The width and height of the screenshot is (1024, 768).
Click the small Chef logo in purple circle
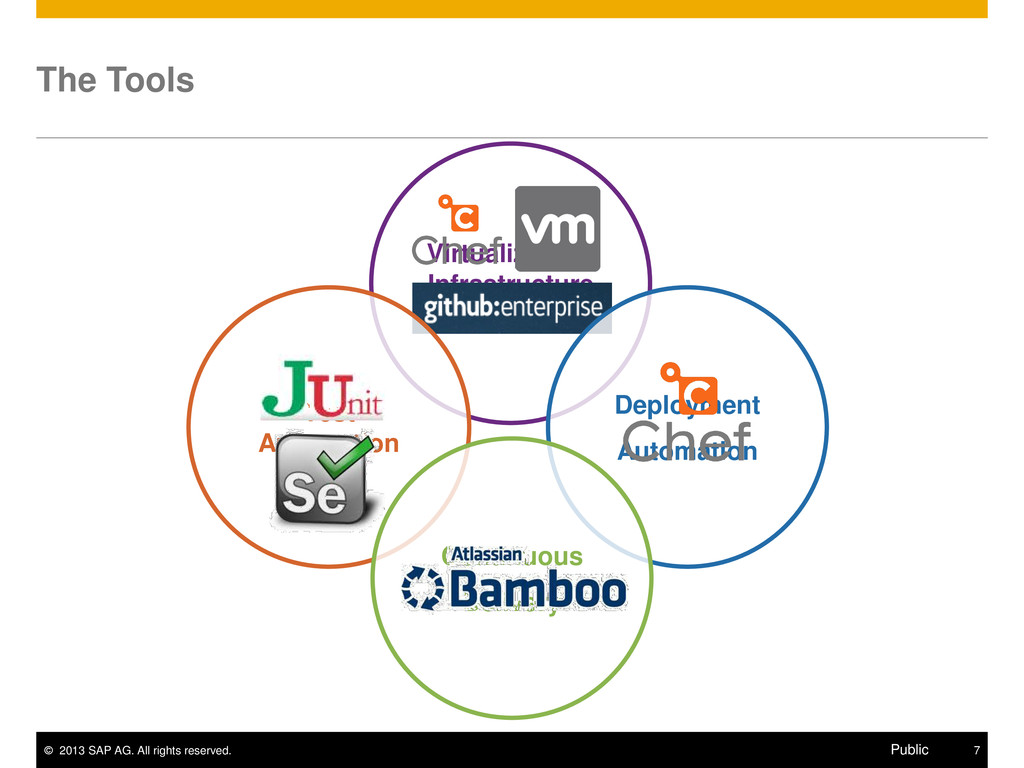tap(458, 230)
